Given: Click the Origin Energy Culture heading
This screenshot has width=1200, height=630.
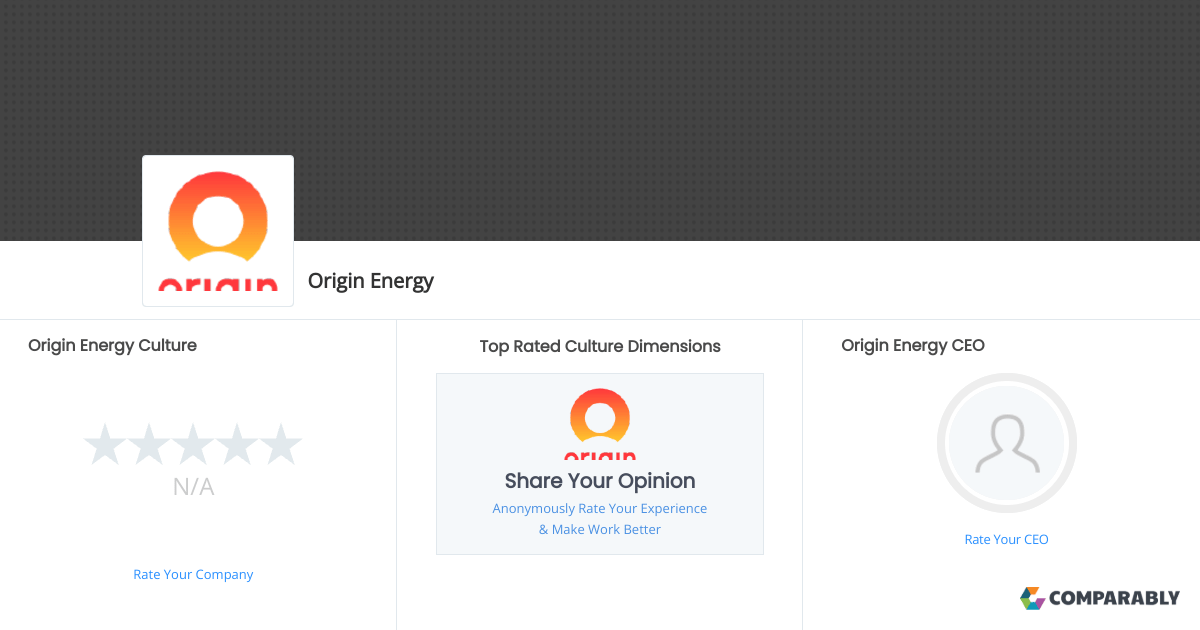Looking at the screenshot, I should 112,345.
